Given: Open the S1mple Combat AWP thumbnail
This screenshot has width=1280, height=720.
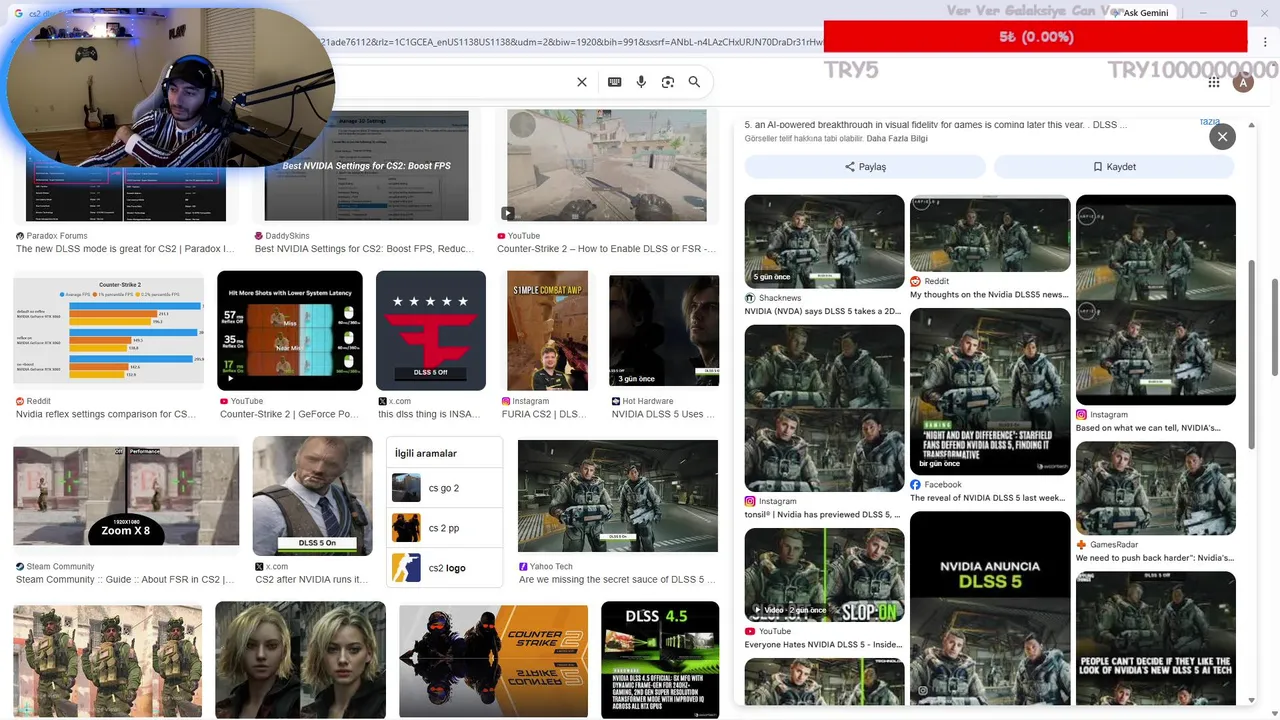Looking at the screenshot, I should [x=547, y=331].
